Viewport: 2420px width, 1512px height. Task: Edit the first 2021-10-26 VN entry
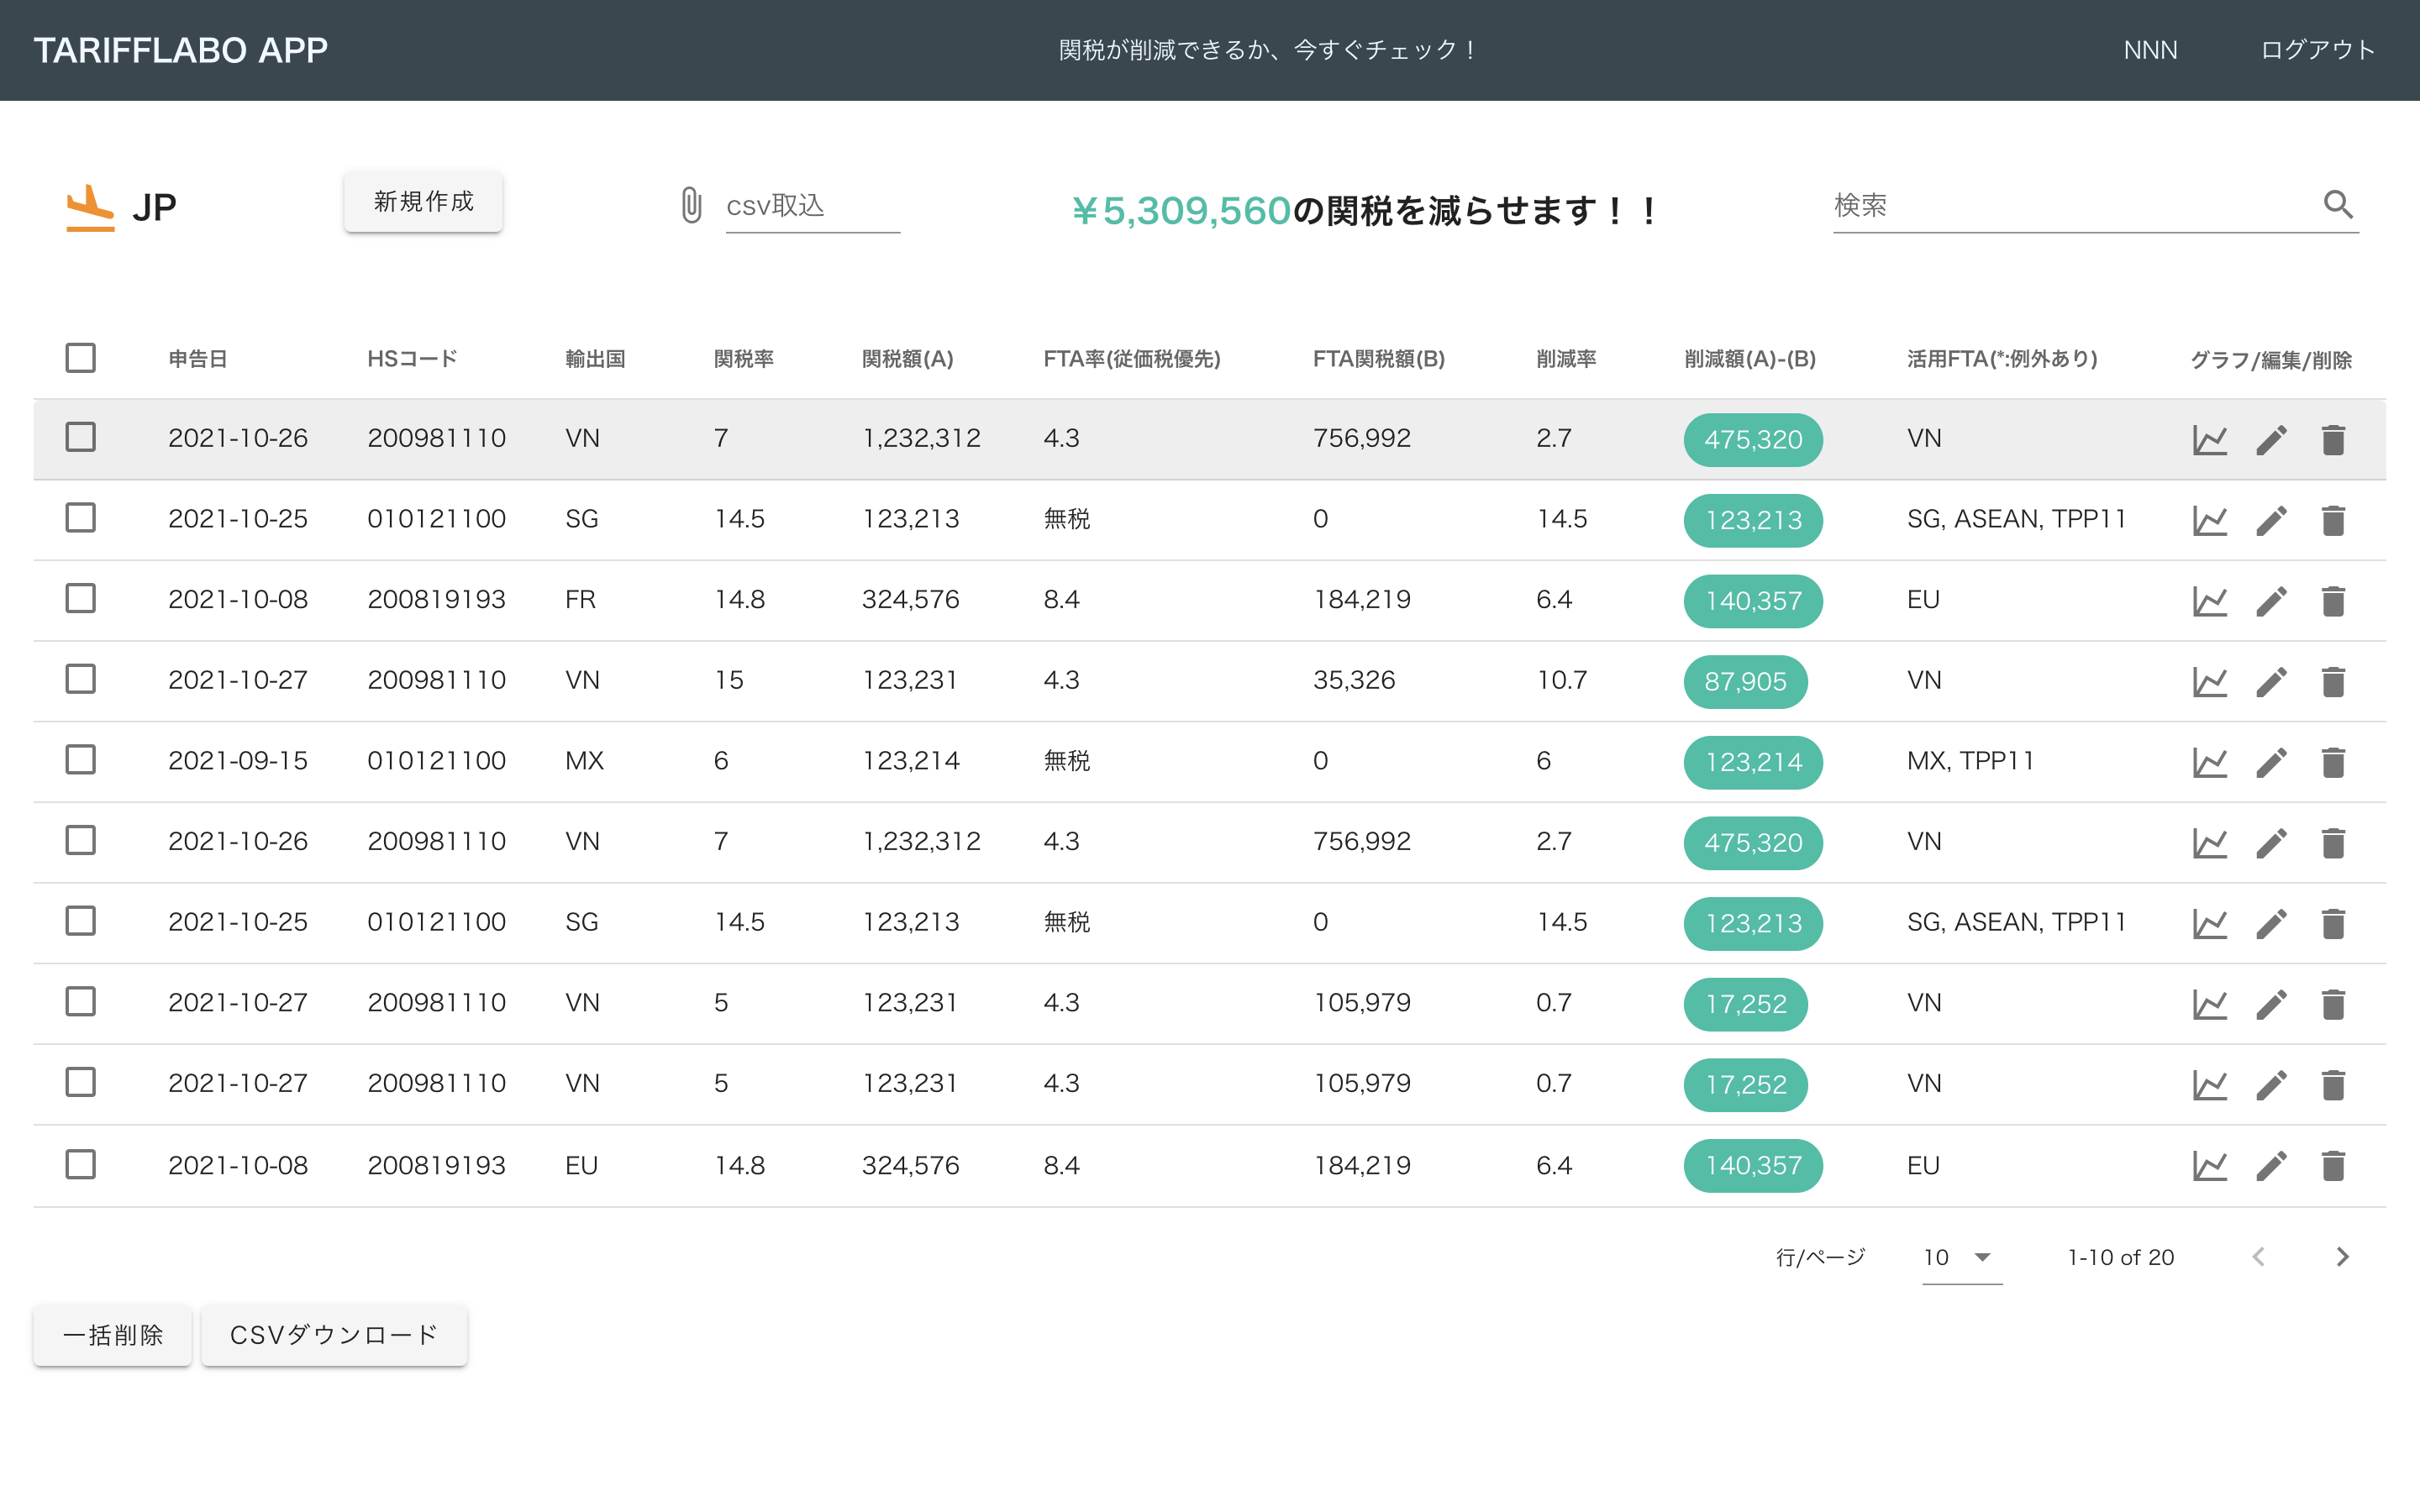pos(2271,440)
